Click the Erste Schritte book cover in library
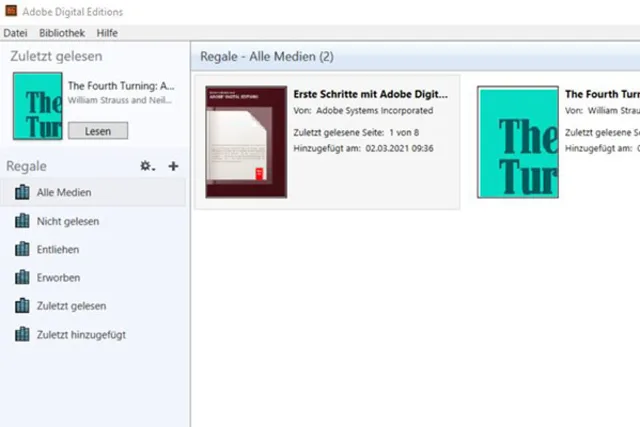Image resolution: width=640 pixels, height=427 pixels. pos(246,142)
